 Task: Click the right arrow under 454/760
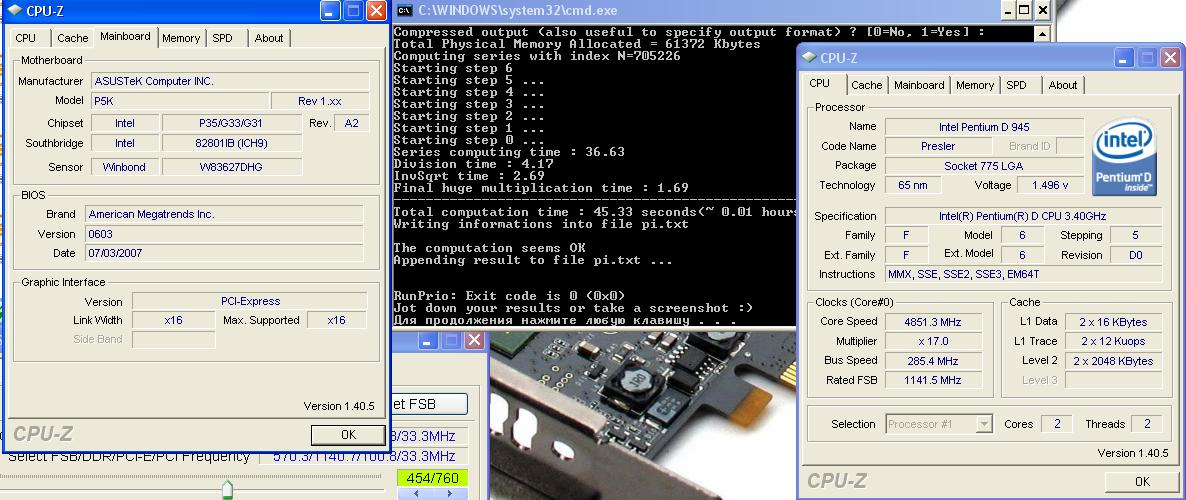449,493
